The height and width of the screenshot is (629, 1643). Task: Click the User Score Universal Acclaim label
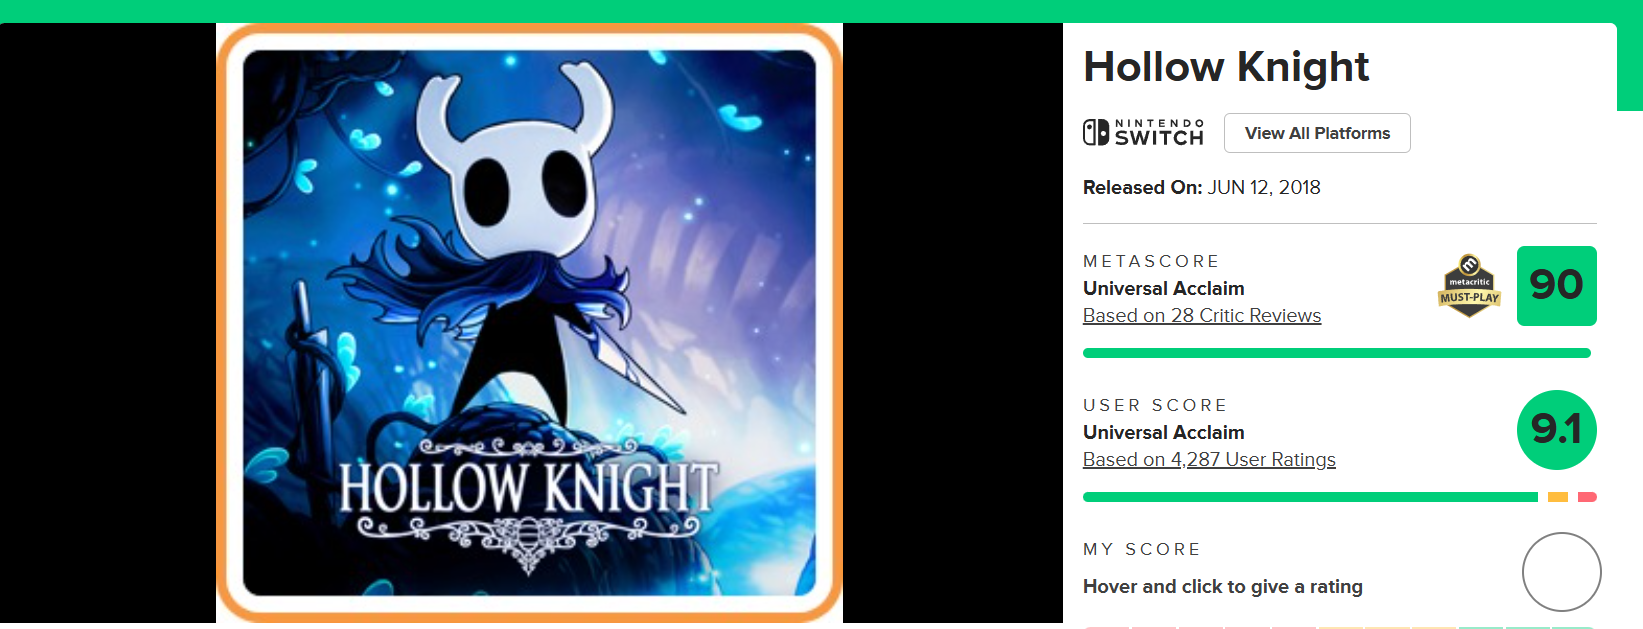click(1164, 432)
